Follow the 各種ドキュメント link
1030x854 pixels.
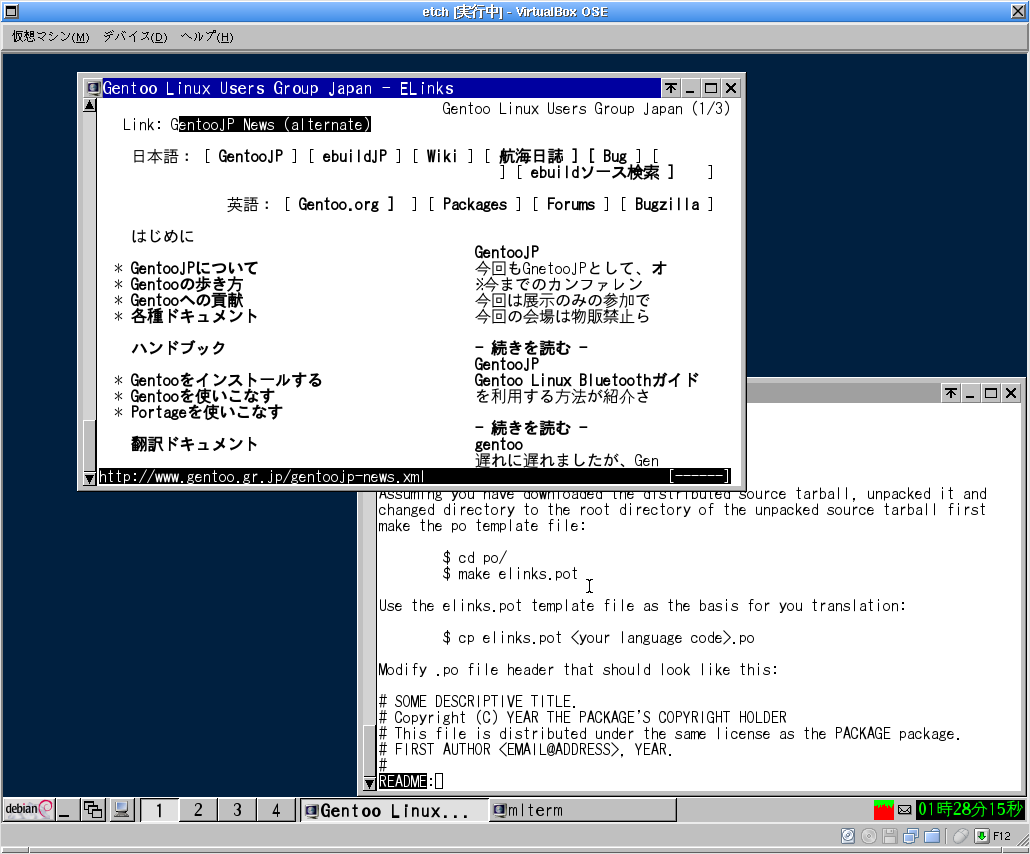194,316
